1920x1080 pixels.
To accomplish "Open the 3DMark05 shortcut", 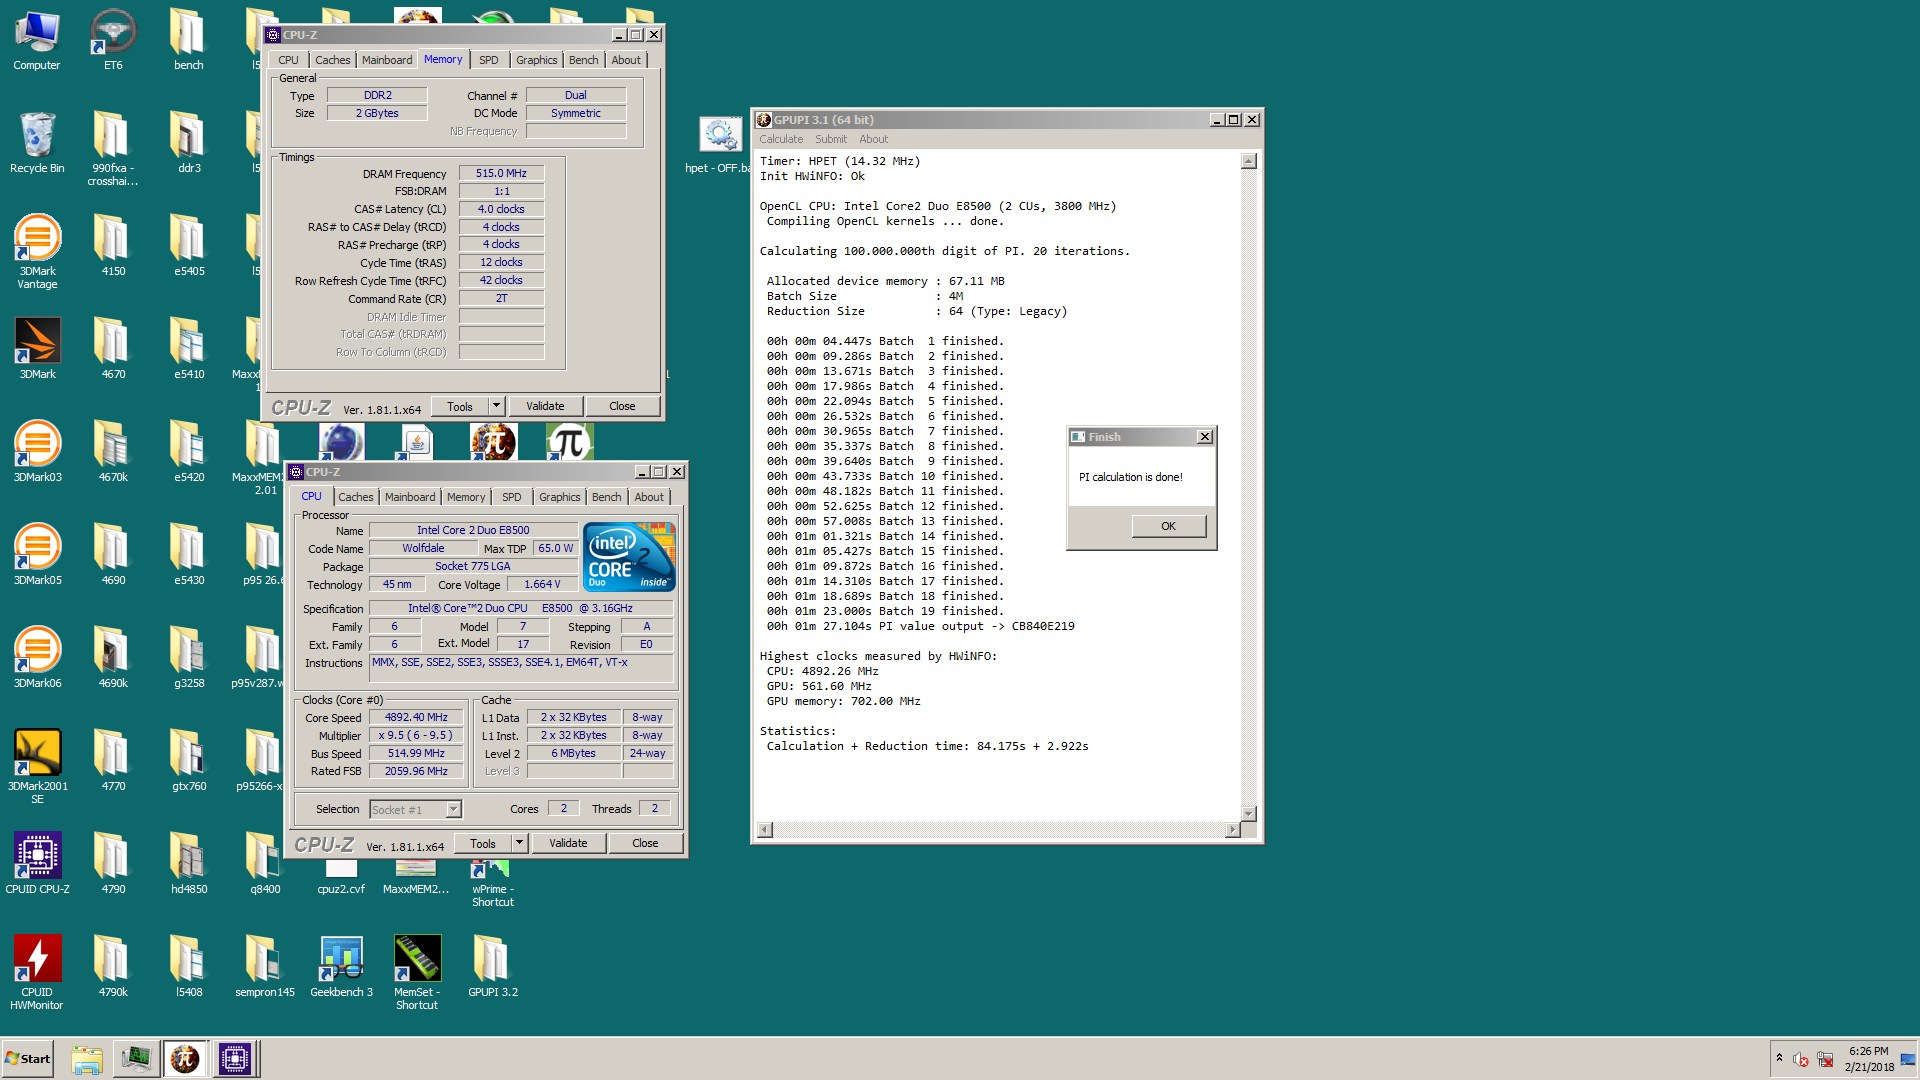I will (x=37, y=555).
